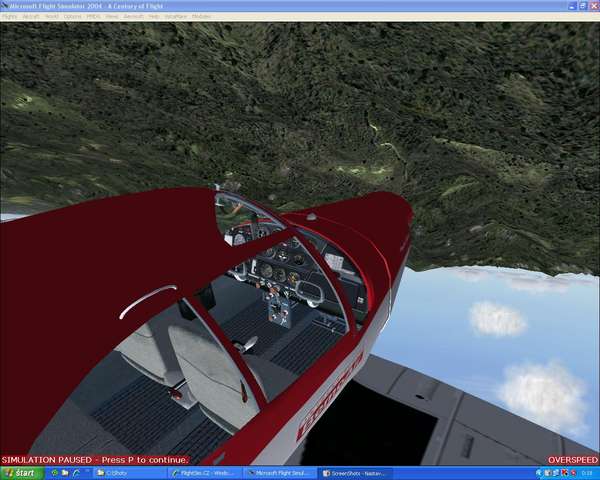Open the Views menu

pyautogui.click(x=112, y=16)
